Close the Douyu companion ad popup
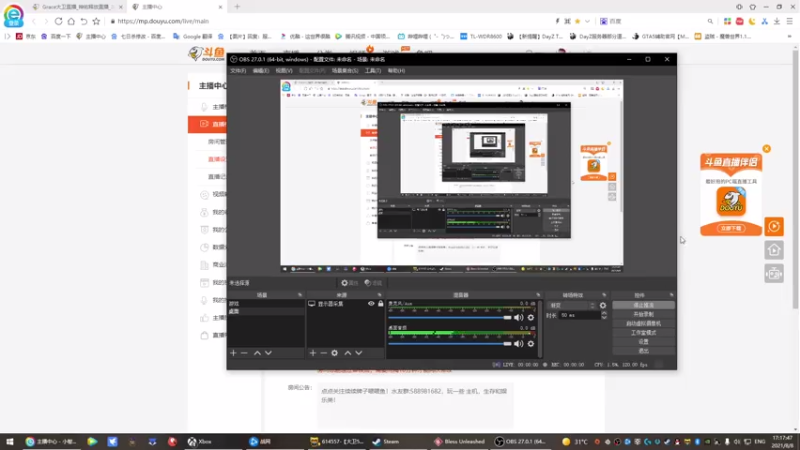The width and height of the screenshot is (800, 450). coord(766,149)
